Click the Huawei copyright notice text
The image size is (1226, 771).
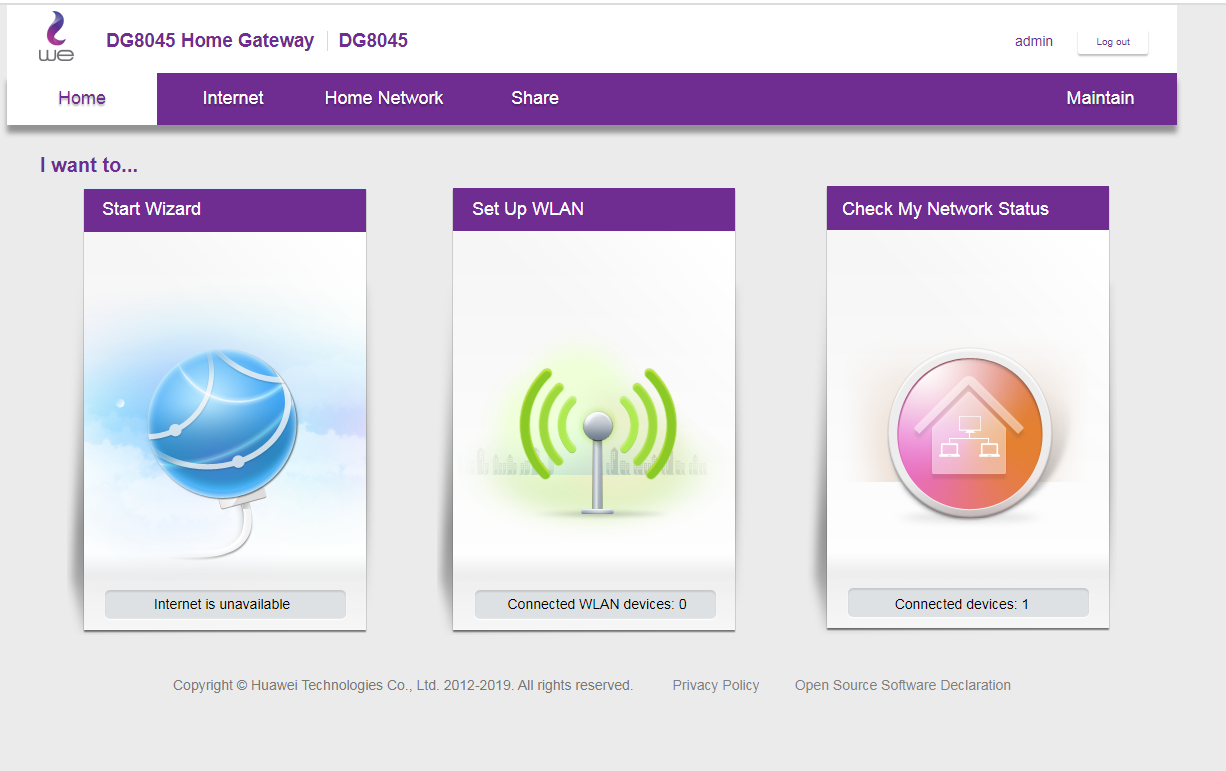tap(403, 685)
